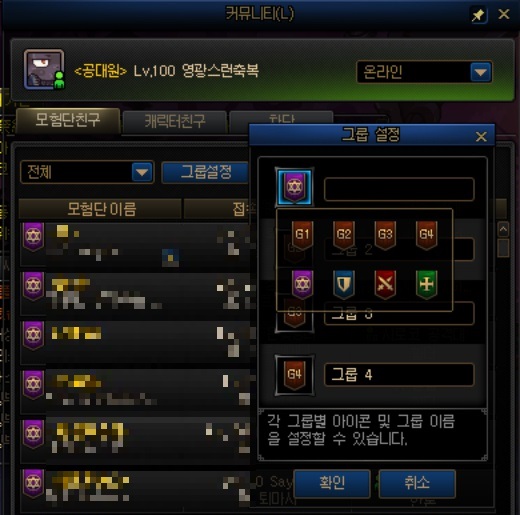This screenshot has width=520, height=515.
Task: Pick the G3 banner icon
Action: click(x=385, y=235)
